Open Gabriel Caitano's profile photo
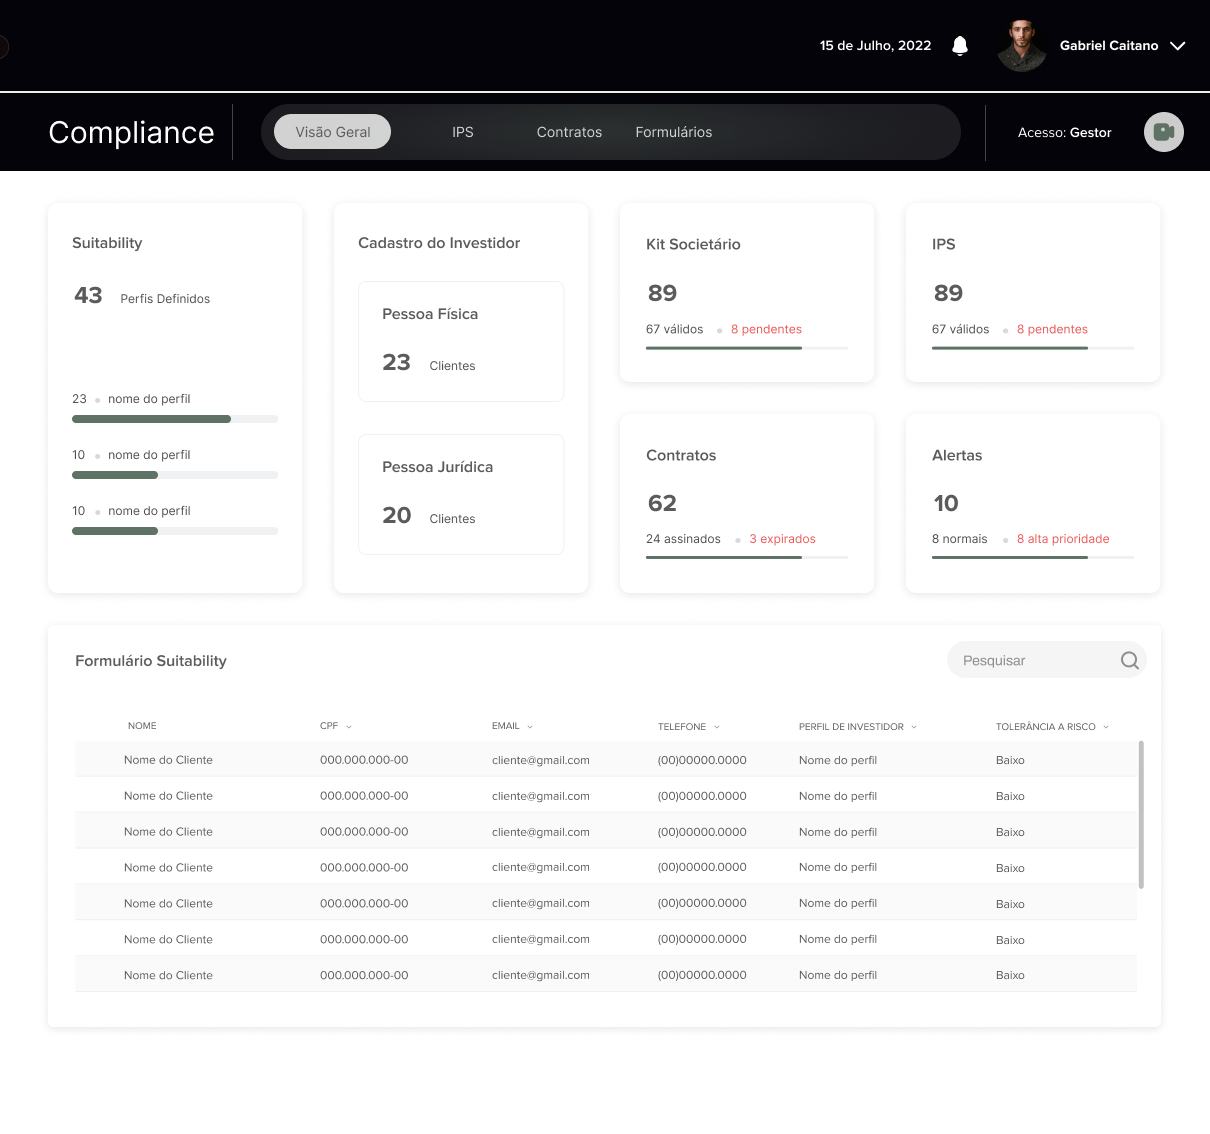 pyautogui.click(x=1021, y=46)
